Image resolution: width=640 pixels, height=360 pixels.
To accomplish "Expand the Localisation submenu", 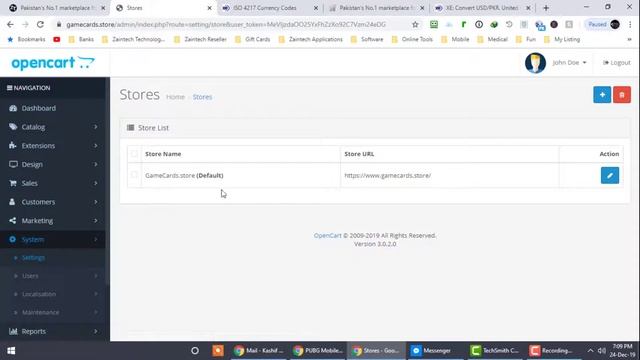I will [53, 294].
